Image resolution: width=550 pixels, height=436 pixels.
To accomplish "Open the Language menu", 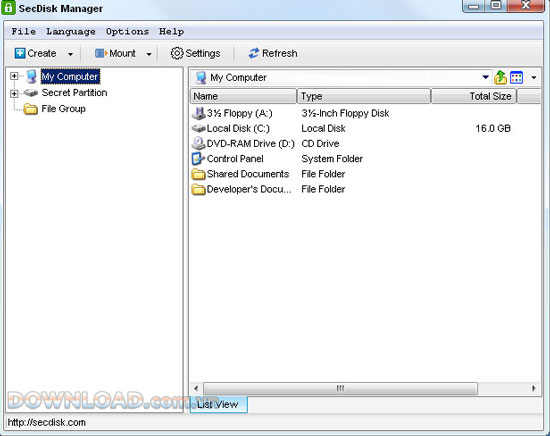I will click(71, 32).
